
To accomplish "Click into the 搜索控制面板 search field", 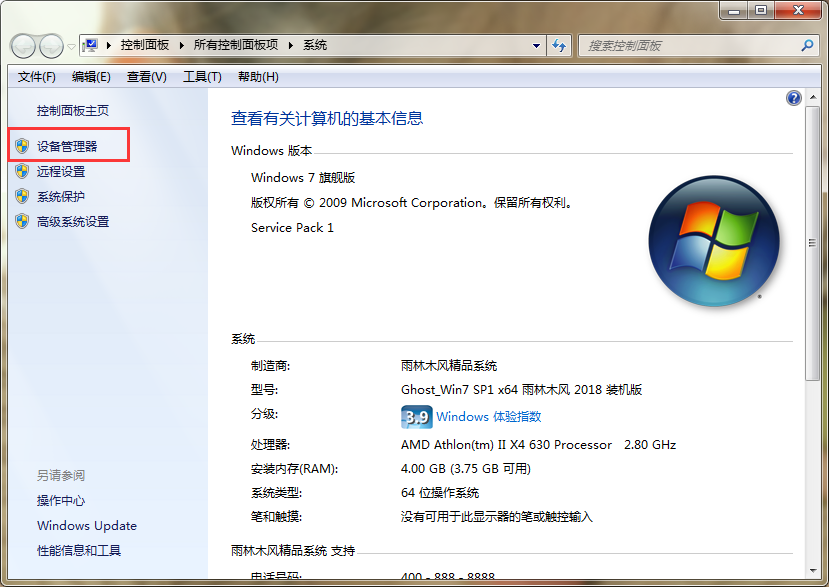I will [690, 46].
